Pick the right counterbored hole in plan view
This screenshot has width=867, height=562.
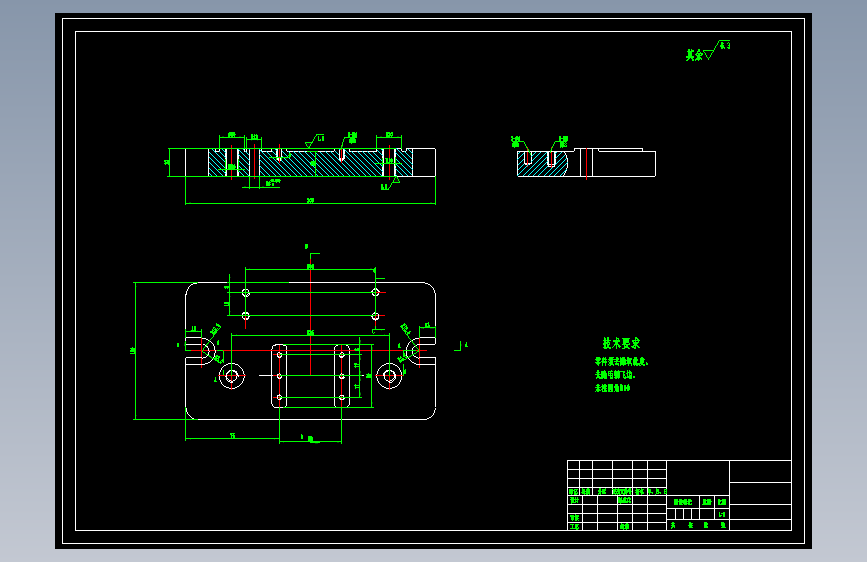point(389,376)
